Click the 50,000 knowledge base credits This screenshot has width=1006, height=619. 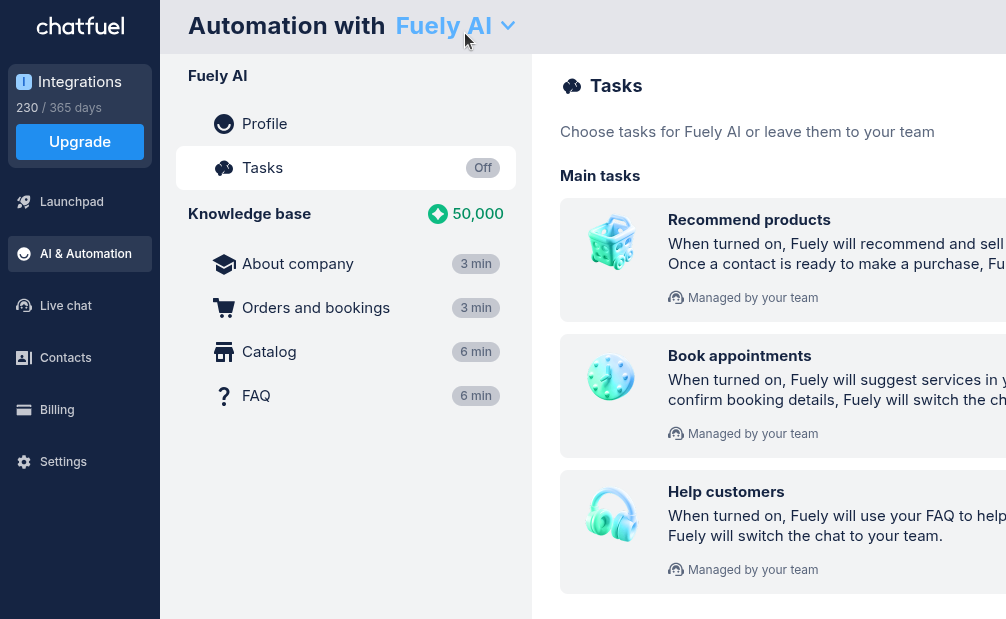pos(466,214)
